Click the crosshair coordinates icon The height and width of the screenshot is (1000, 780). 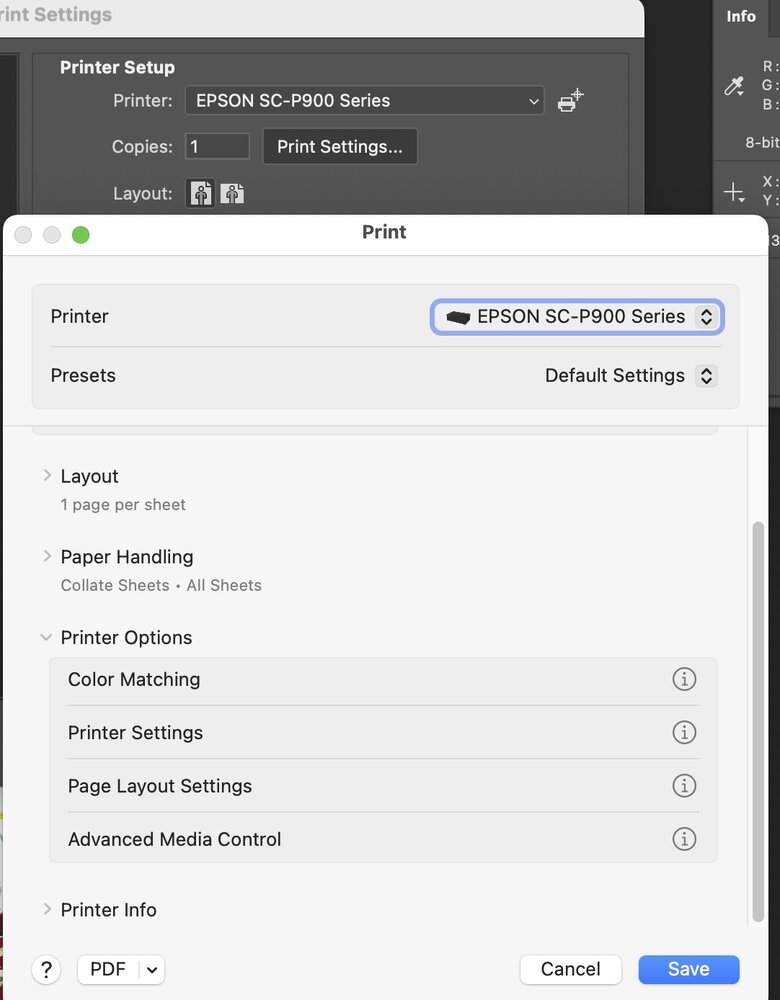[x=734, y=191]
